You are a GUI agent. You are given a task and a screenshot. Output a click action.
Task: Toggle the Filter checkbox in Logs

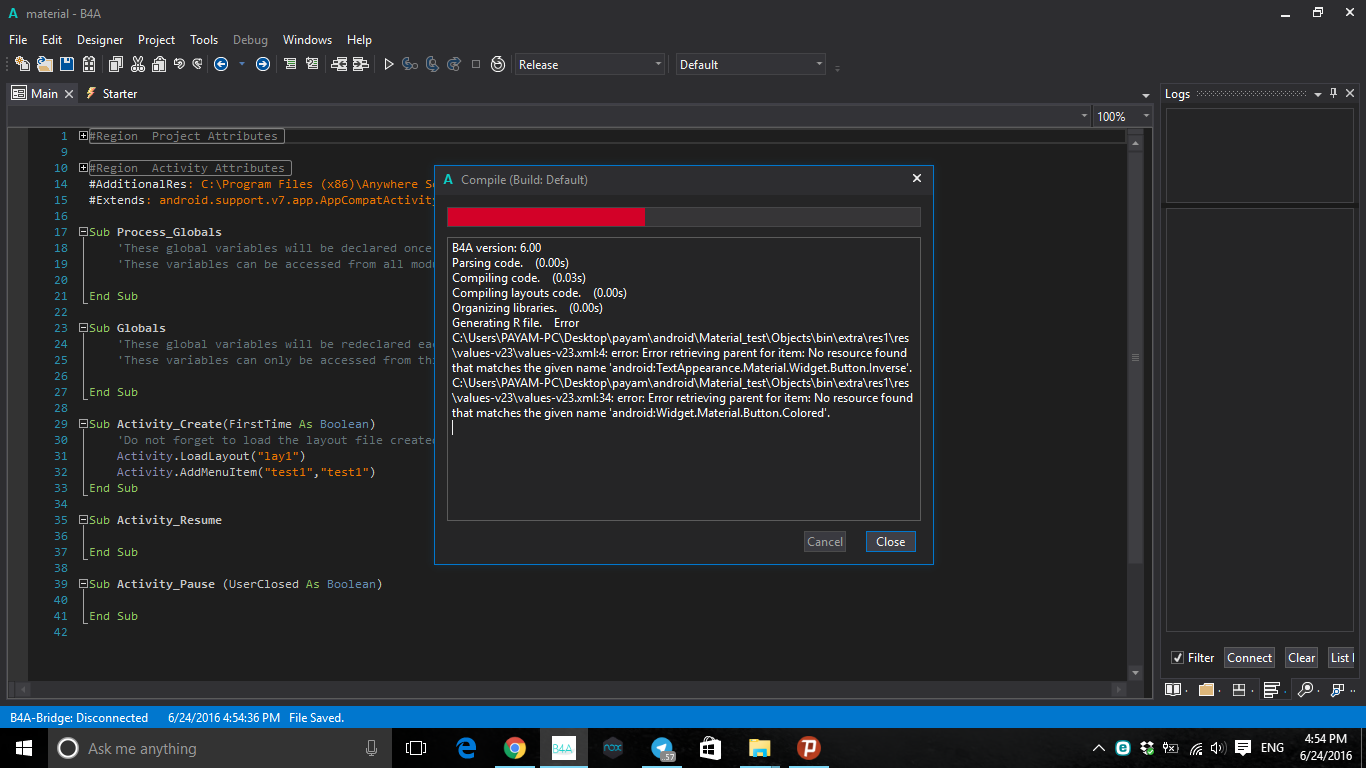pyautogui.click(x=1177, y=657)
